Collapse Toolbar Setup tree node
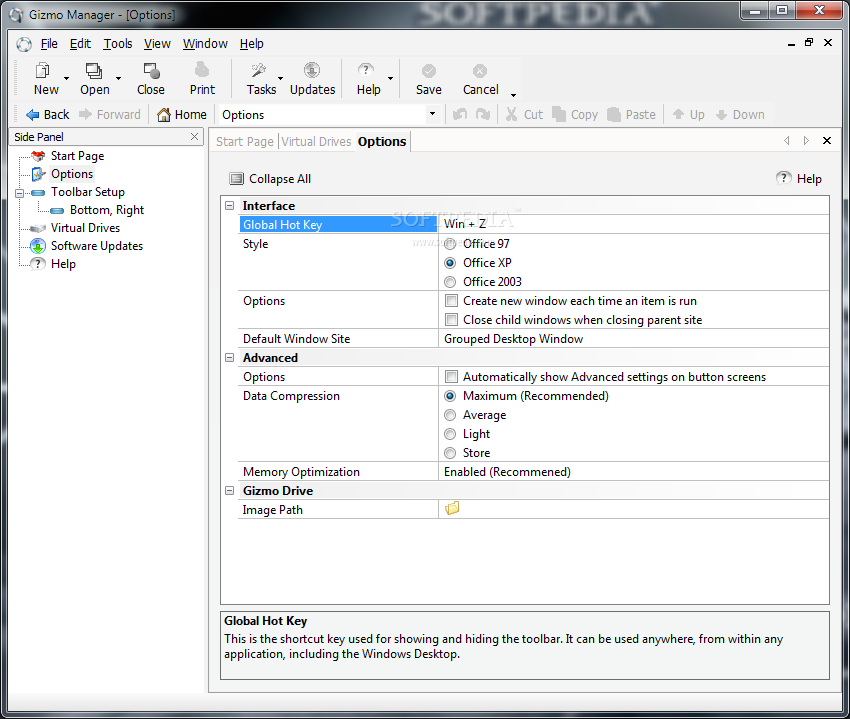This screenshot has height=719, width=850. click(20, 193)
